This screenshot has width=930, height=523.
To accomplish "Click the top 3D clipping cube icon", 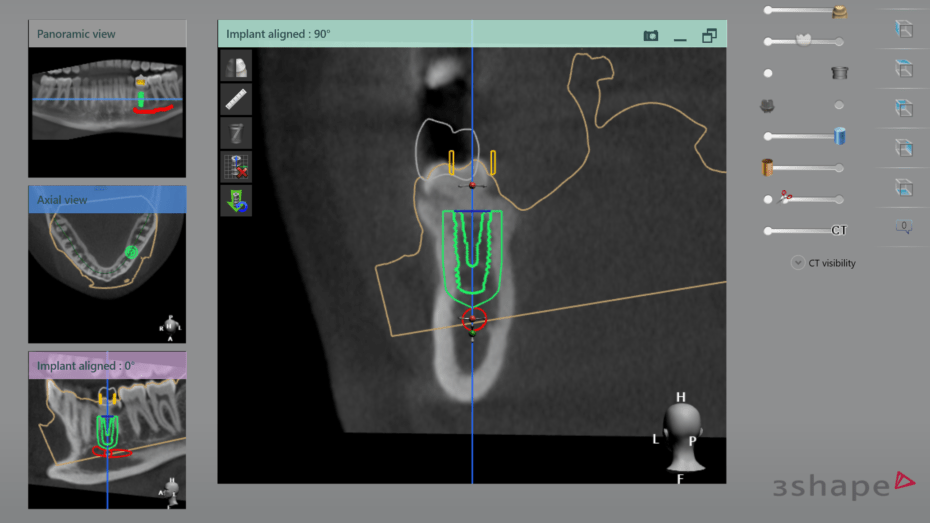I will tap(904, 30).
